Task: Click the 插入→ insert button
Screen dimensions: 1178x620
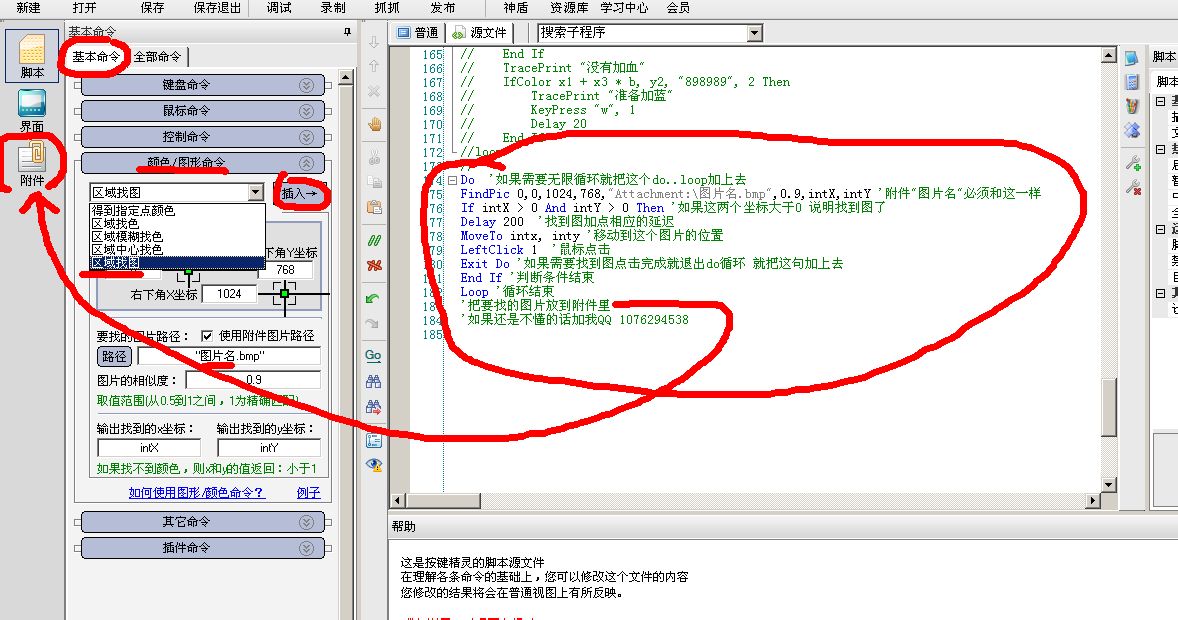Action: [300, 193]
